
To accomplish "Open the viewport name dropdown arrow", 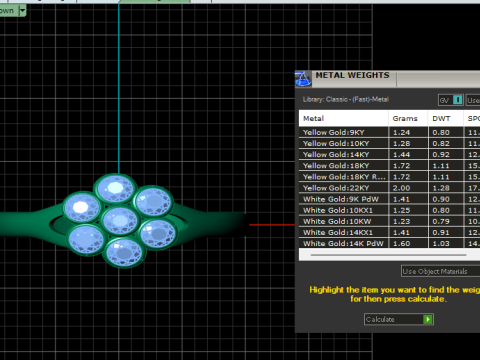I will coord(22,11).
